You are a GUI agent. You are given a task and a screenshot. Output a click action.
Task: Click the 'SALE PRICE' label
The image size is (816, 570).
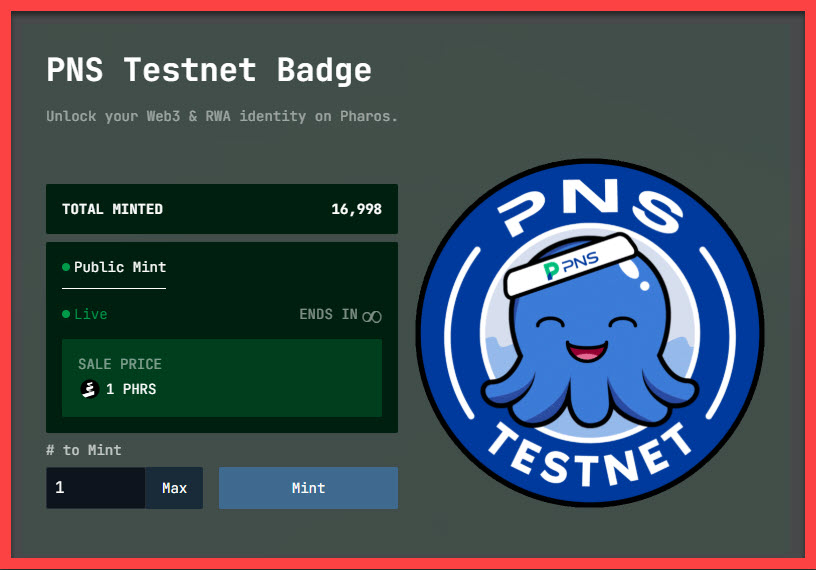[x=120, y=364]
